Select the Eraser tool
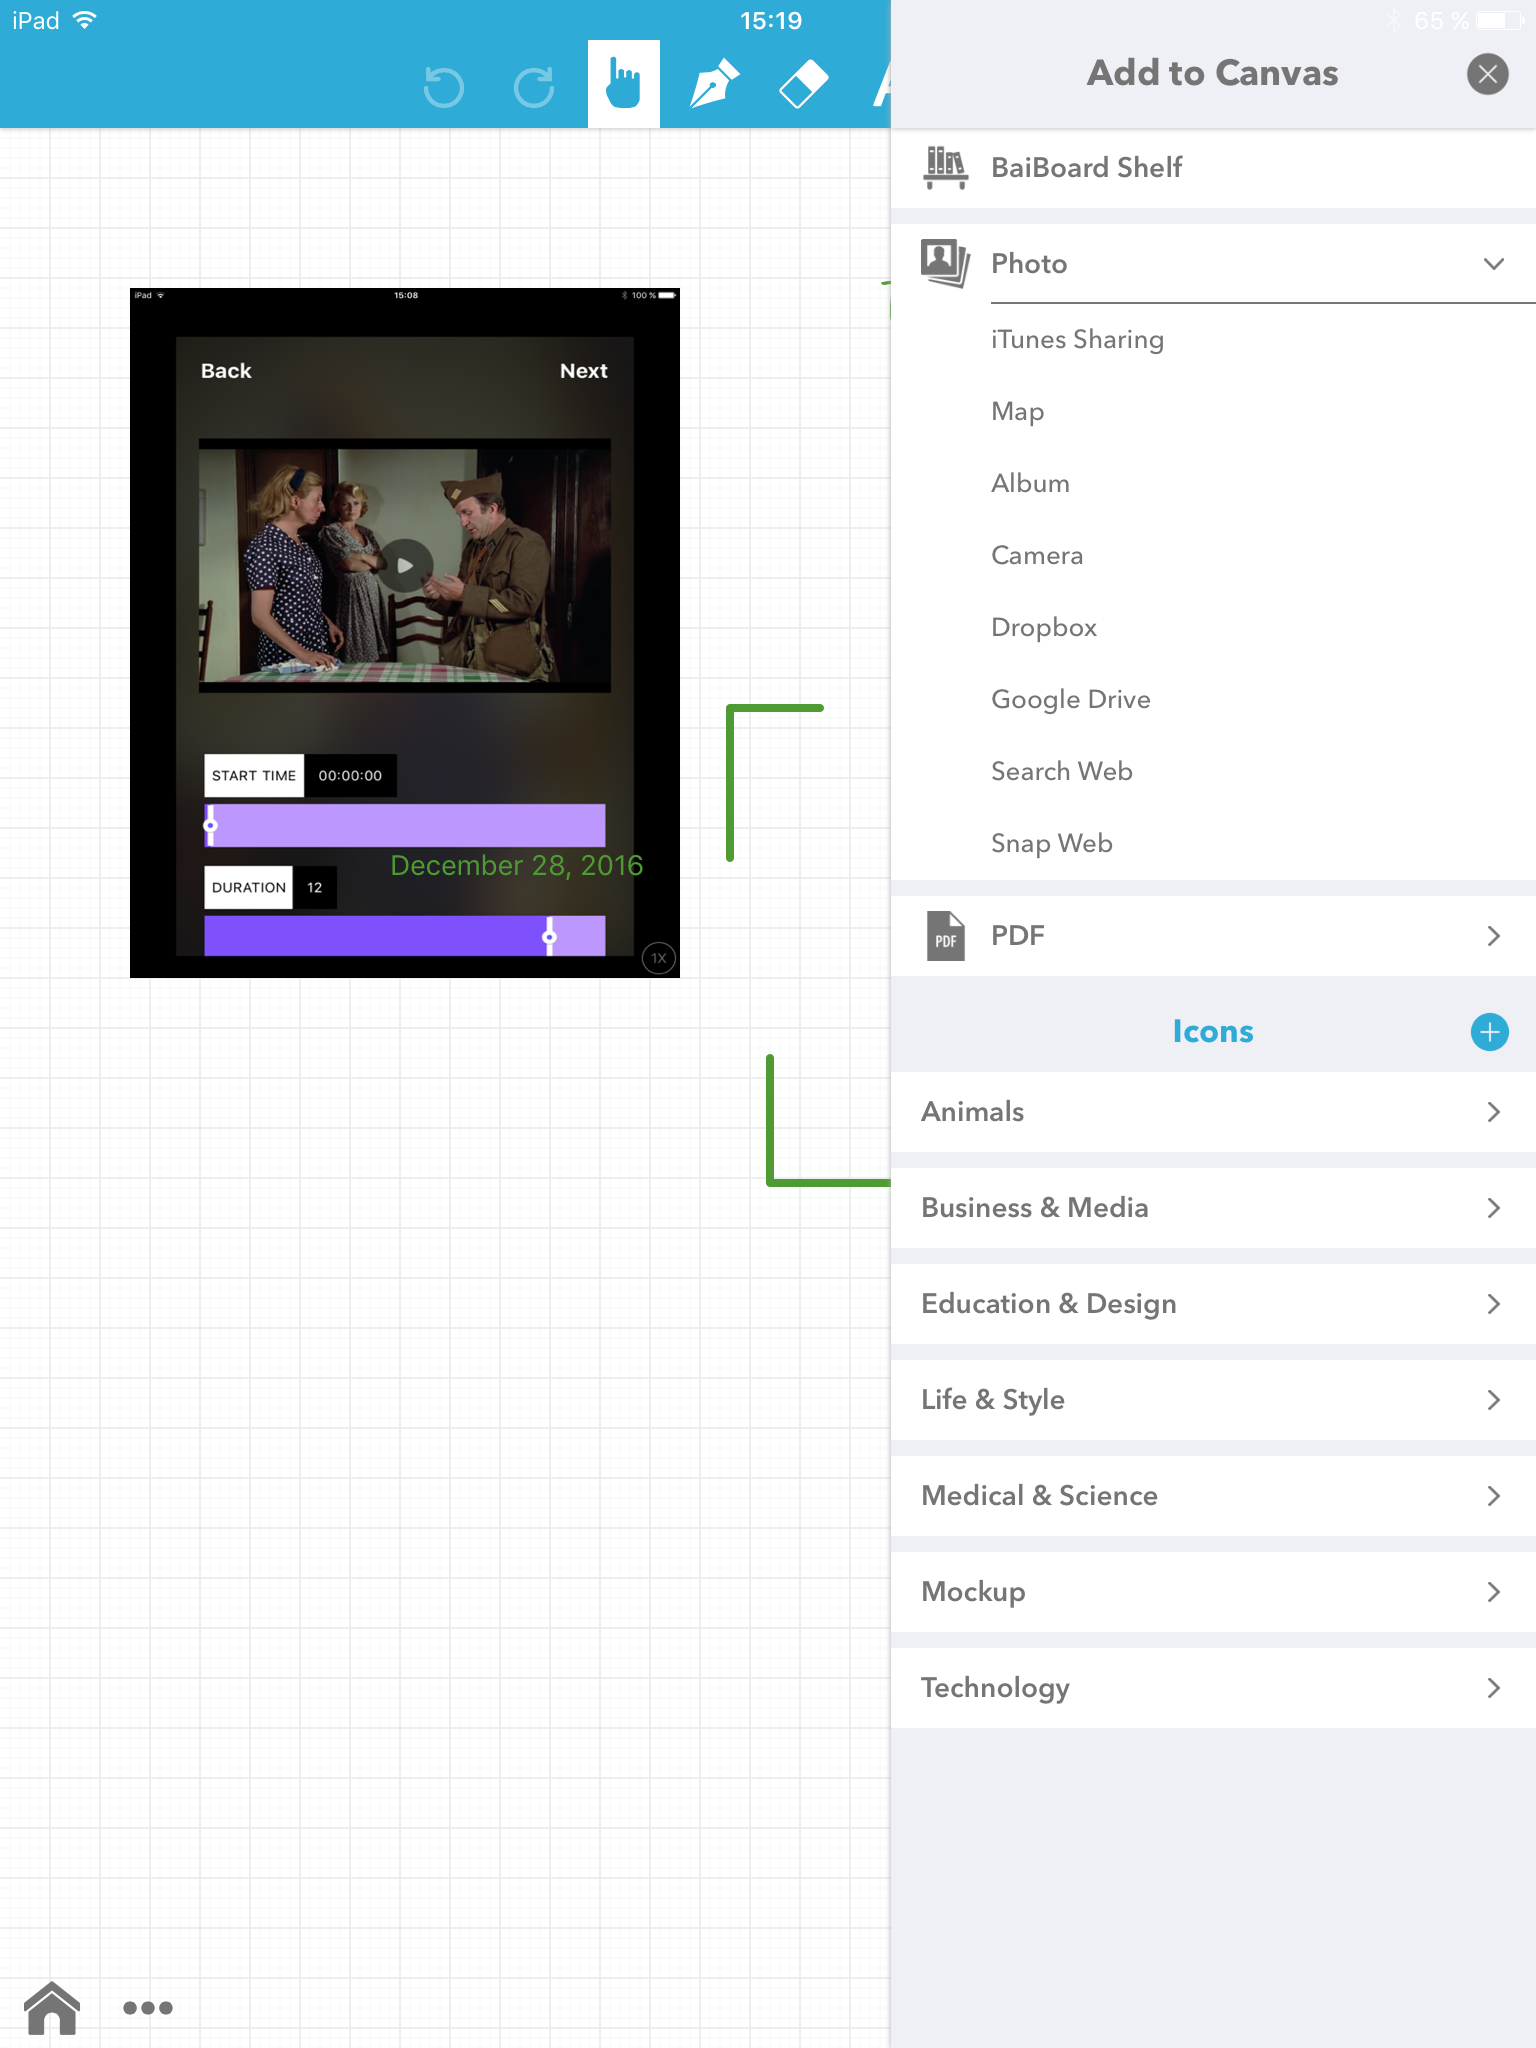 [x=804, y=84]
